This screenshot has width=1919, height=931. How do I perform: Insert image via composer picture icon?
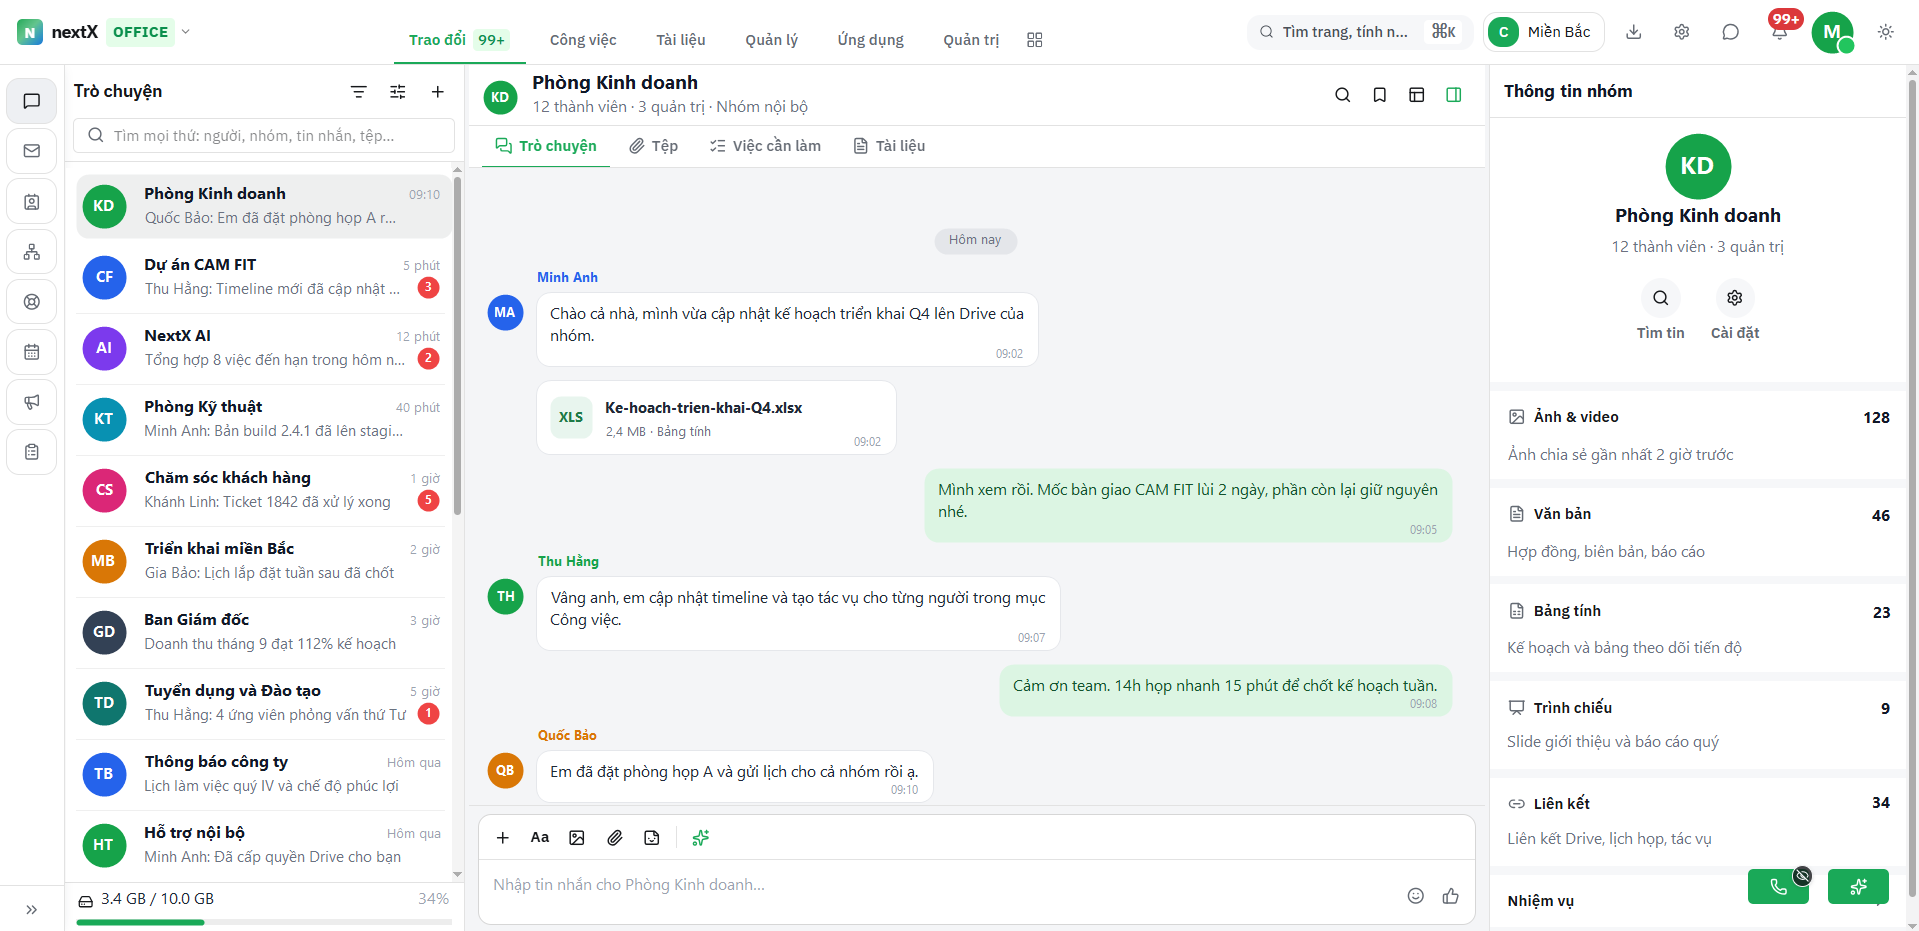tap(577, 838)
